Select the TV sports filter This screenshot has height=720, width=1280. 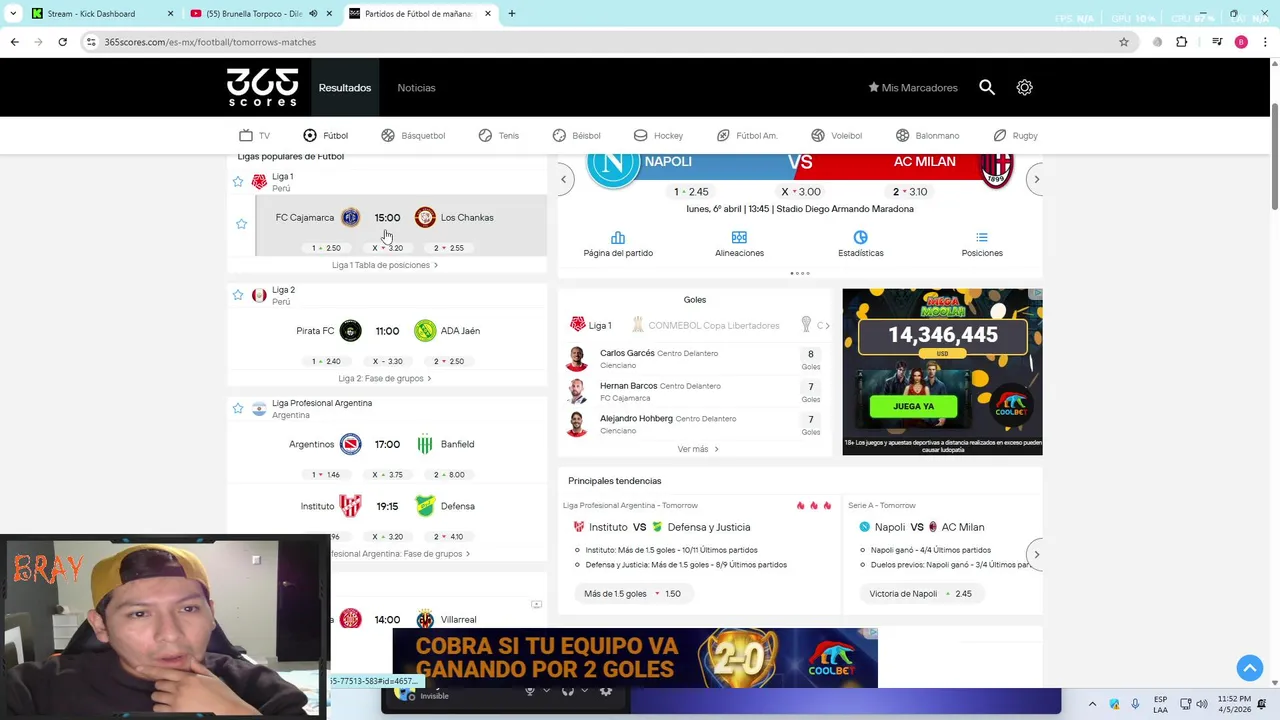(254, 135)
